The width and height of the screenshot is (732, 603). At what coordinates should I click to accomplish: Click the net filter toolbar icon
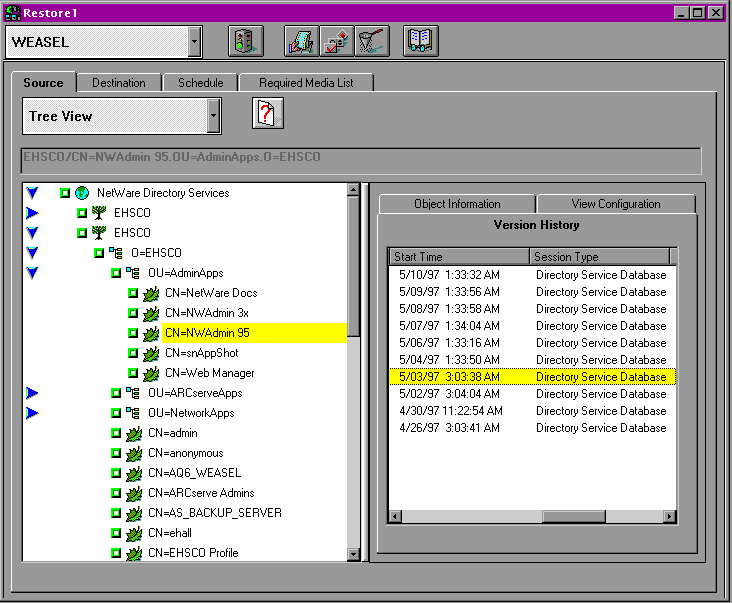tap(372, 42)
